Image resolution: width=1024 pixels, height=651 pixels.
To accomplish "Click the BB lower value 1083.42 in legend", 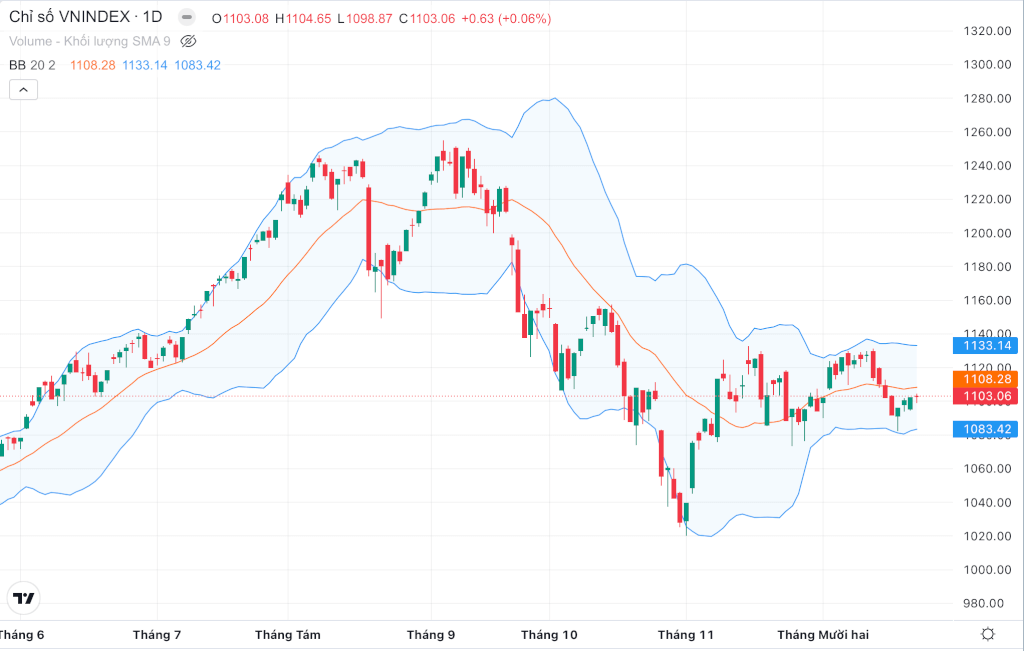I will pyautogui.click(x=198, y=65).
